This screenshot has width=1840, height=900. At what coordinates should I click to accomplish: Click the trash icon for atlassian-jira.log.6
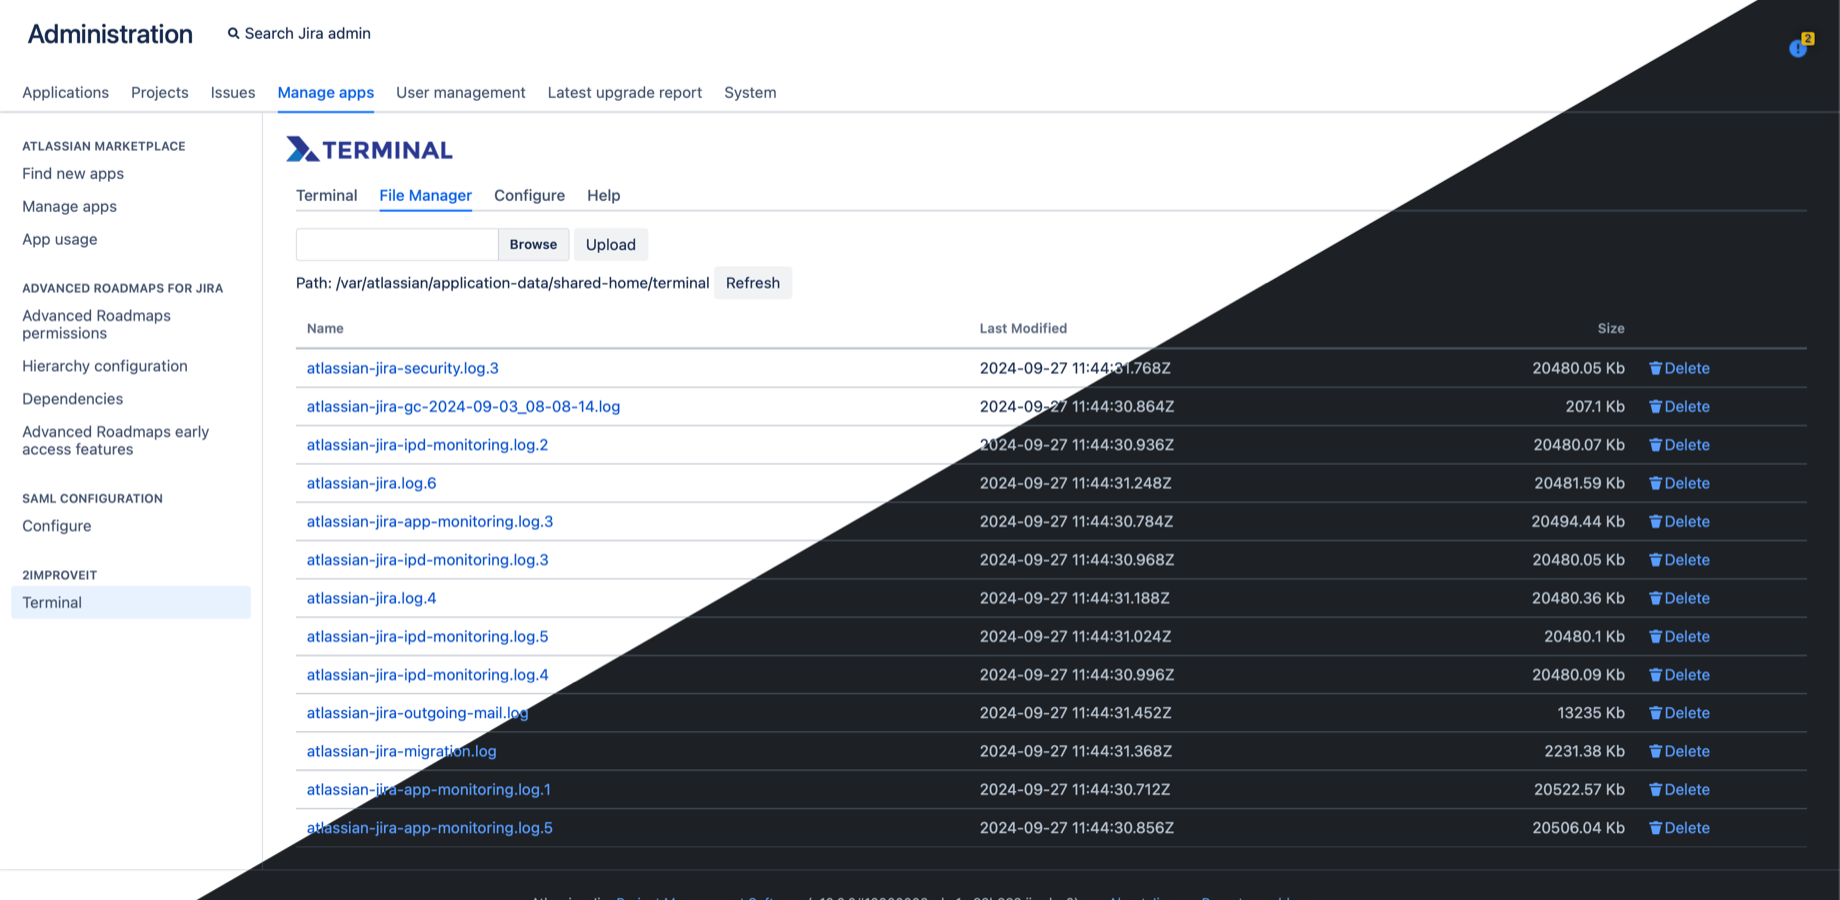pyautogui.click(x=1655, y=483)
